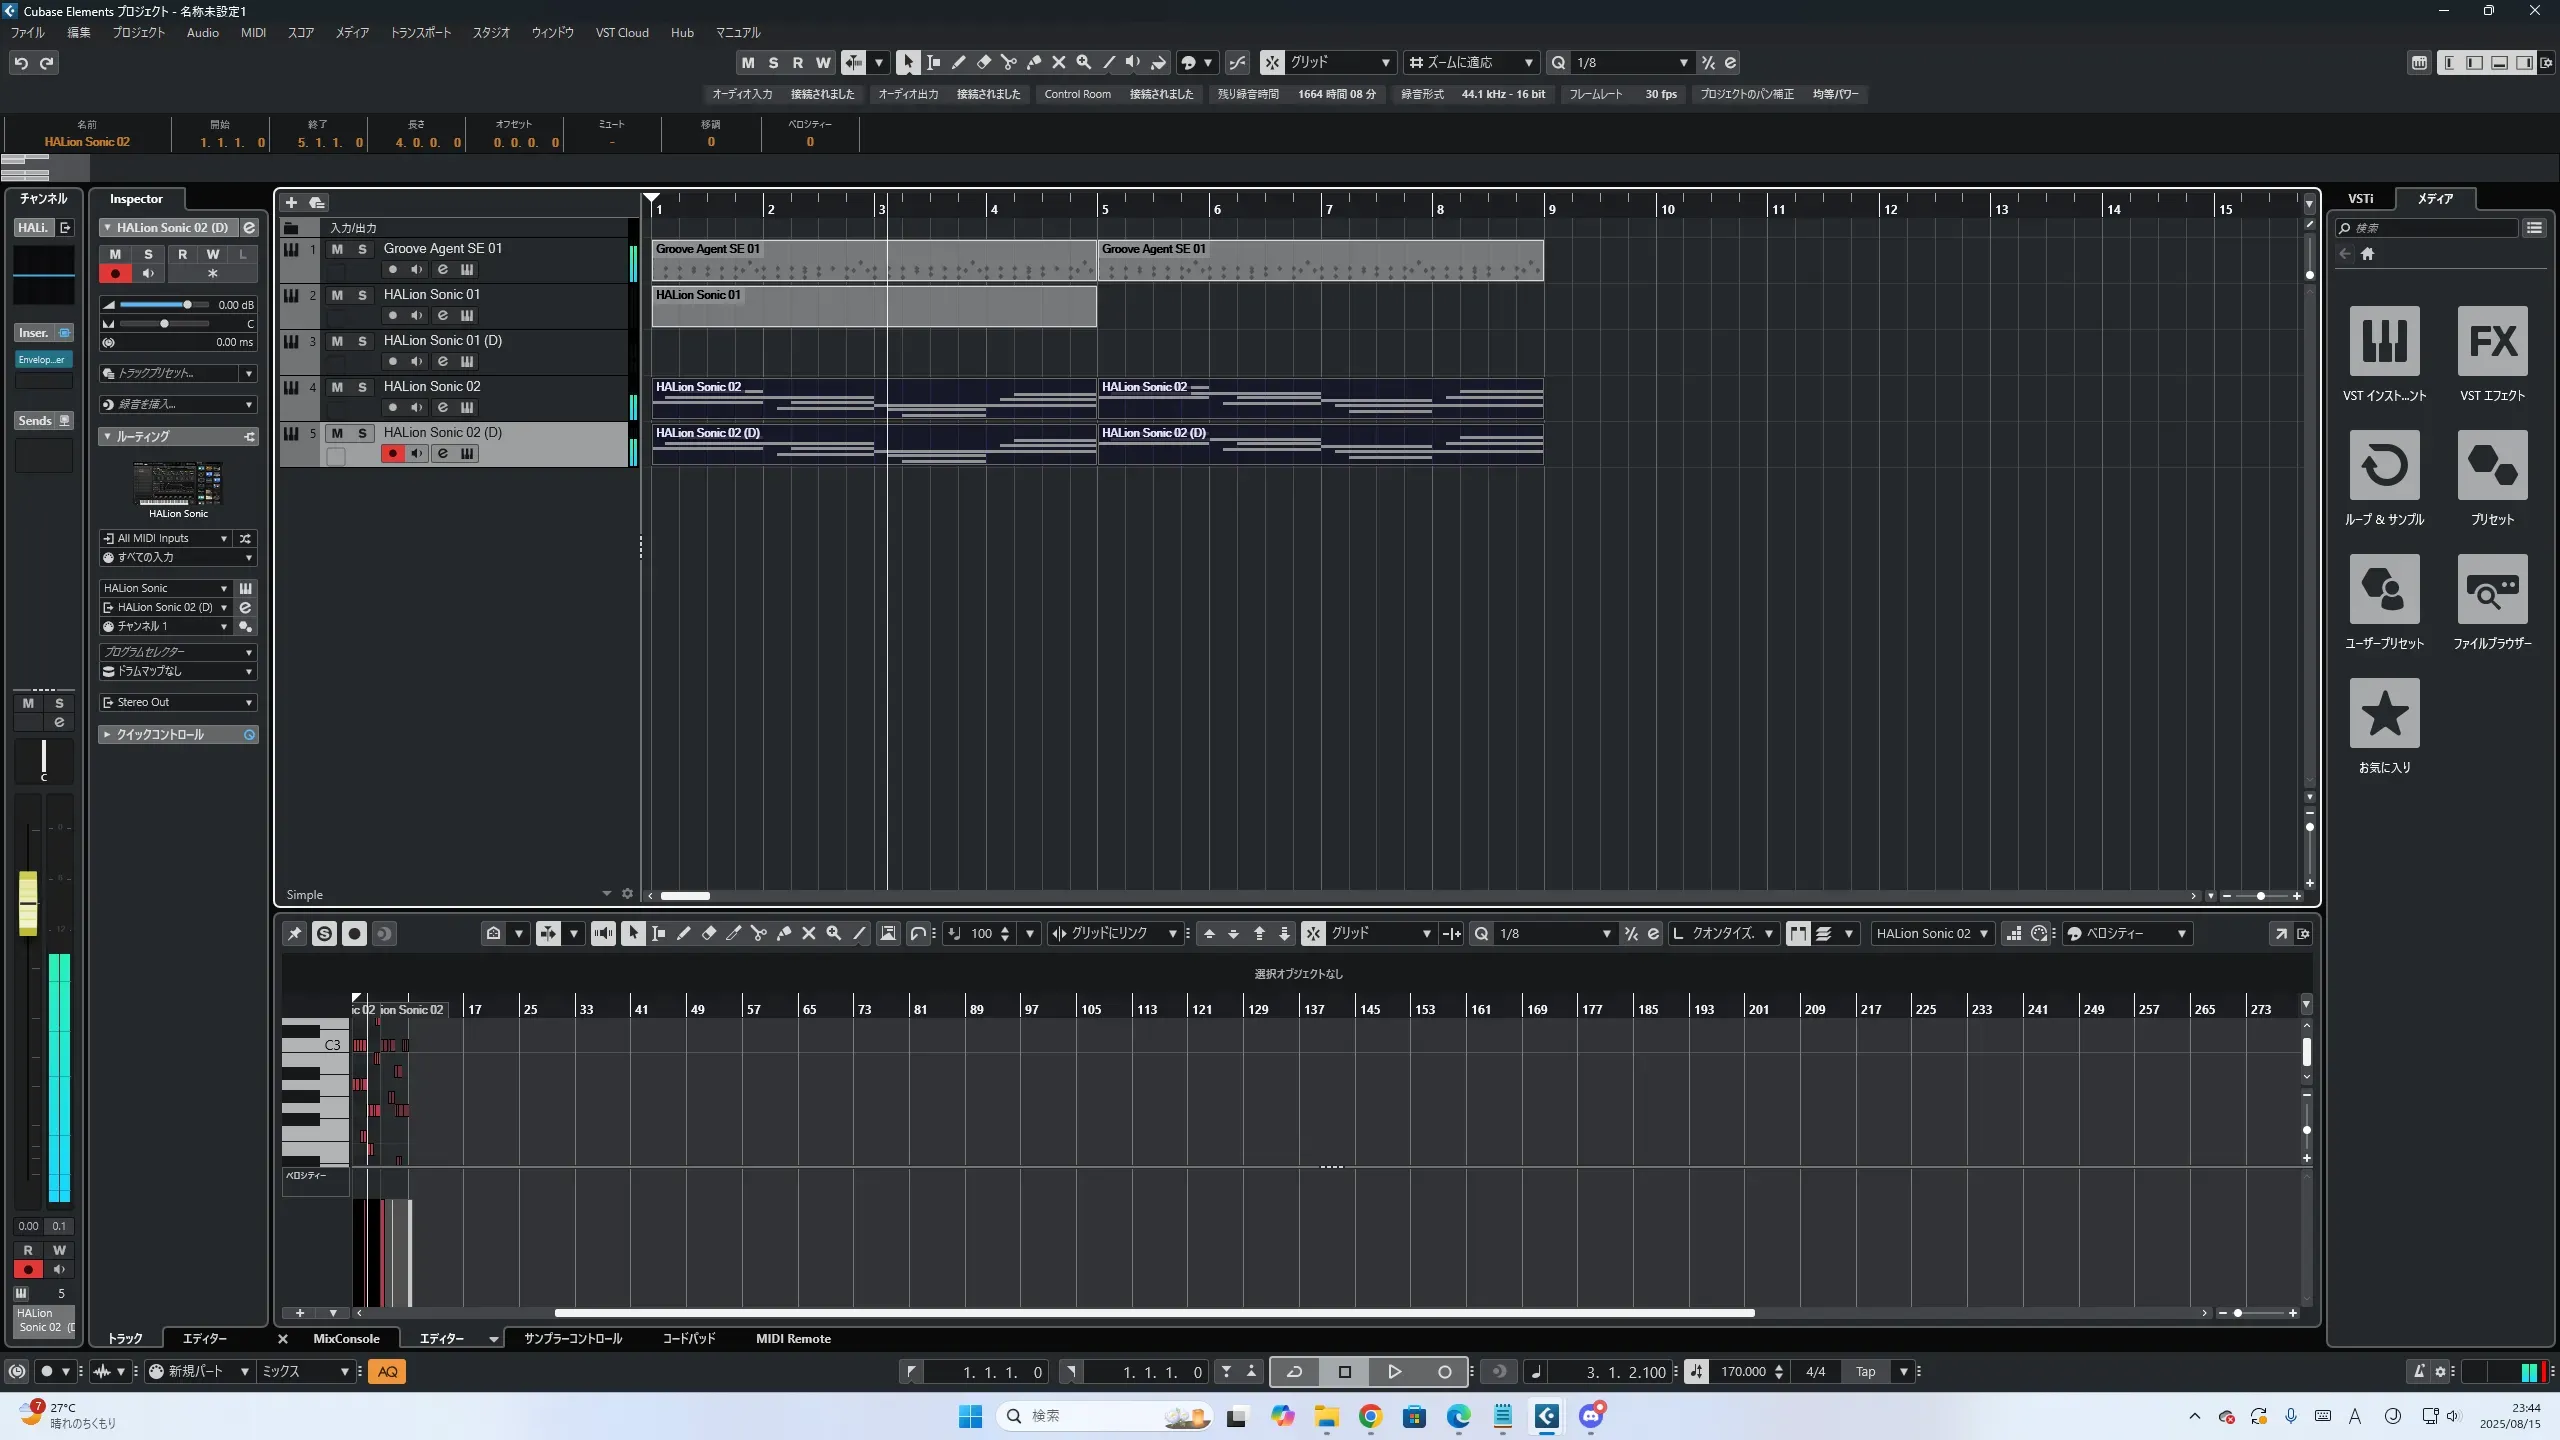Click the Add Track plus icon
This screenshot has height=1440, width=2560.
click(291, 202)
